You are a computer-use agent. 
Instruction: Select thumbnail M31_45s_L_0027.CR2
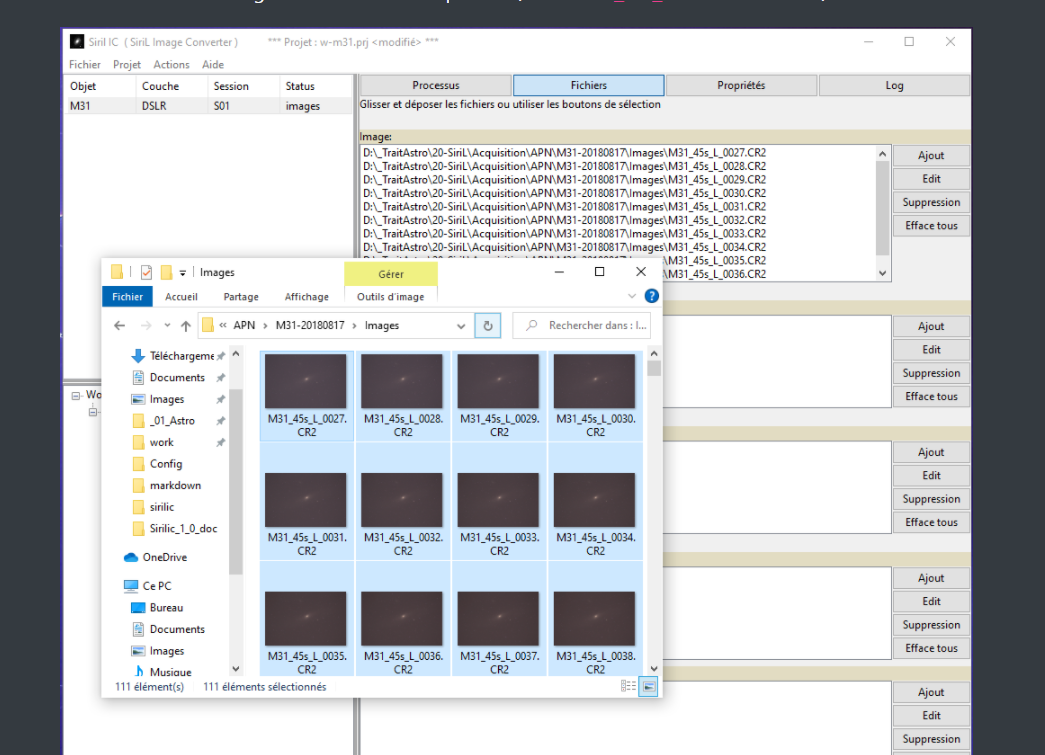(x=307, y=395)
